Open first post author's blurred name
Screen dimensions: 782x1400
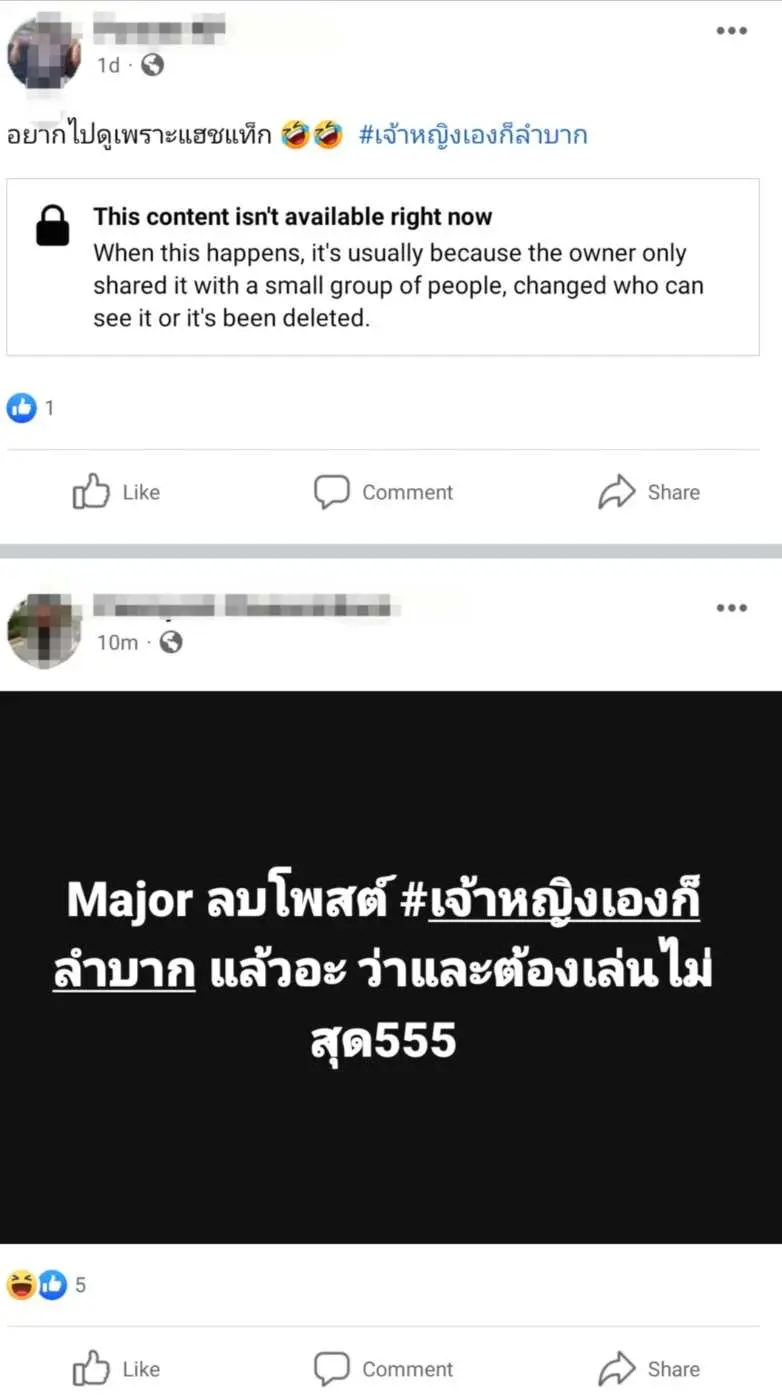tap(160, 30)
